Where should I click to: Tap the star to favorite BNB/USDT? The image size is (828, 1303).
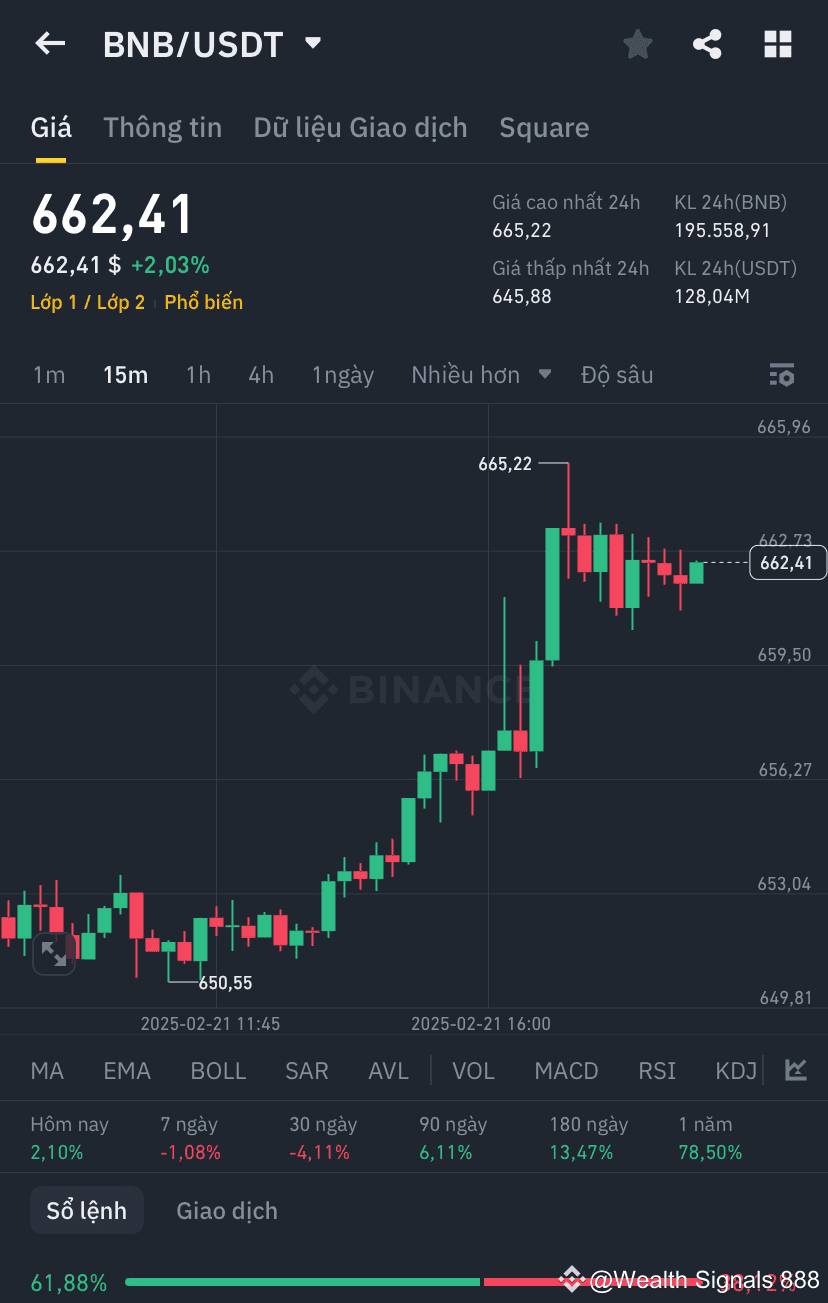(637, 43)
